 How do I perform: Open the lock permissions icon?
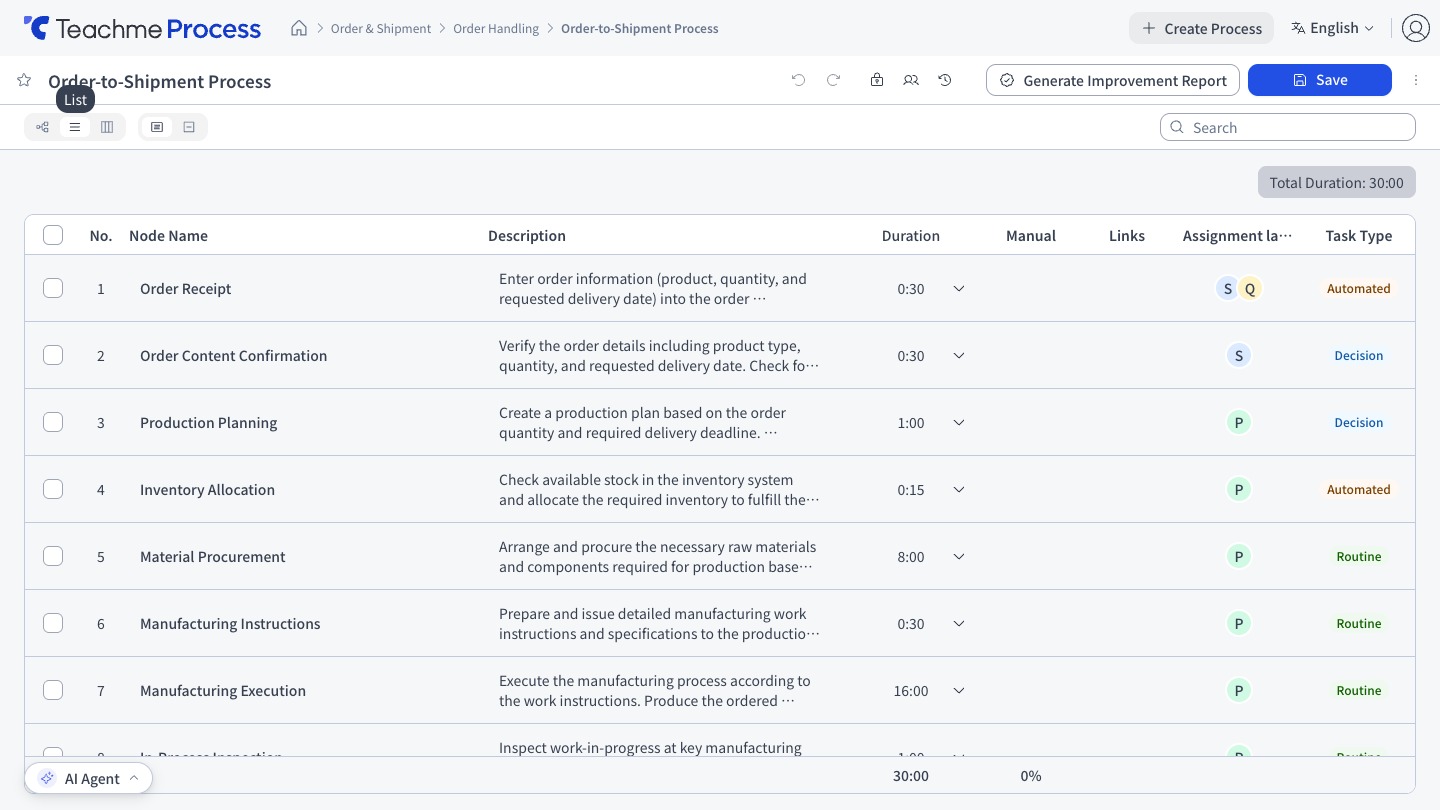(x=877, y=80)
